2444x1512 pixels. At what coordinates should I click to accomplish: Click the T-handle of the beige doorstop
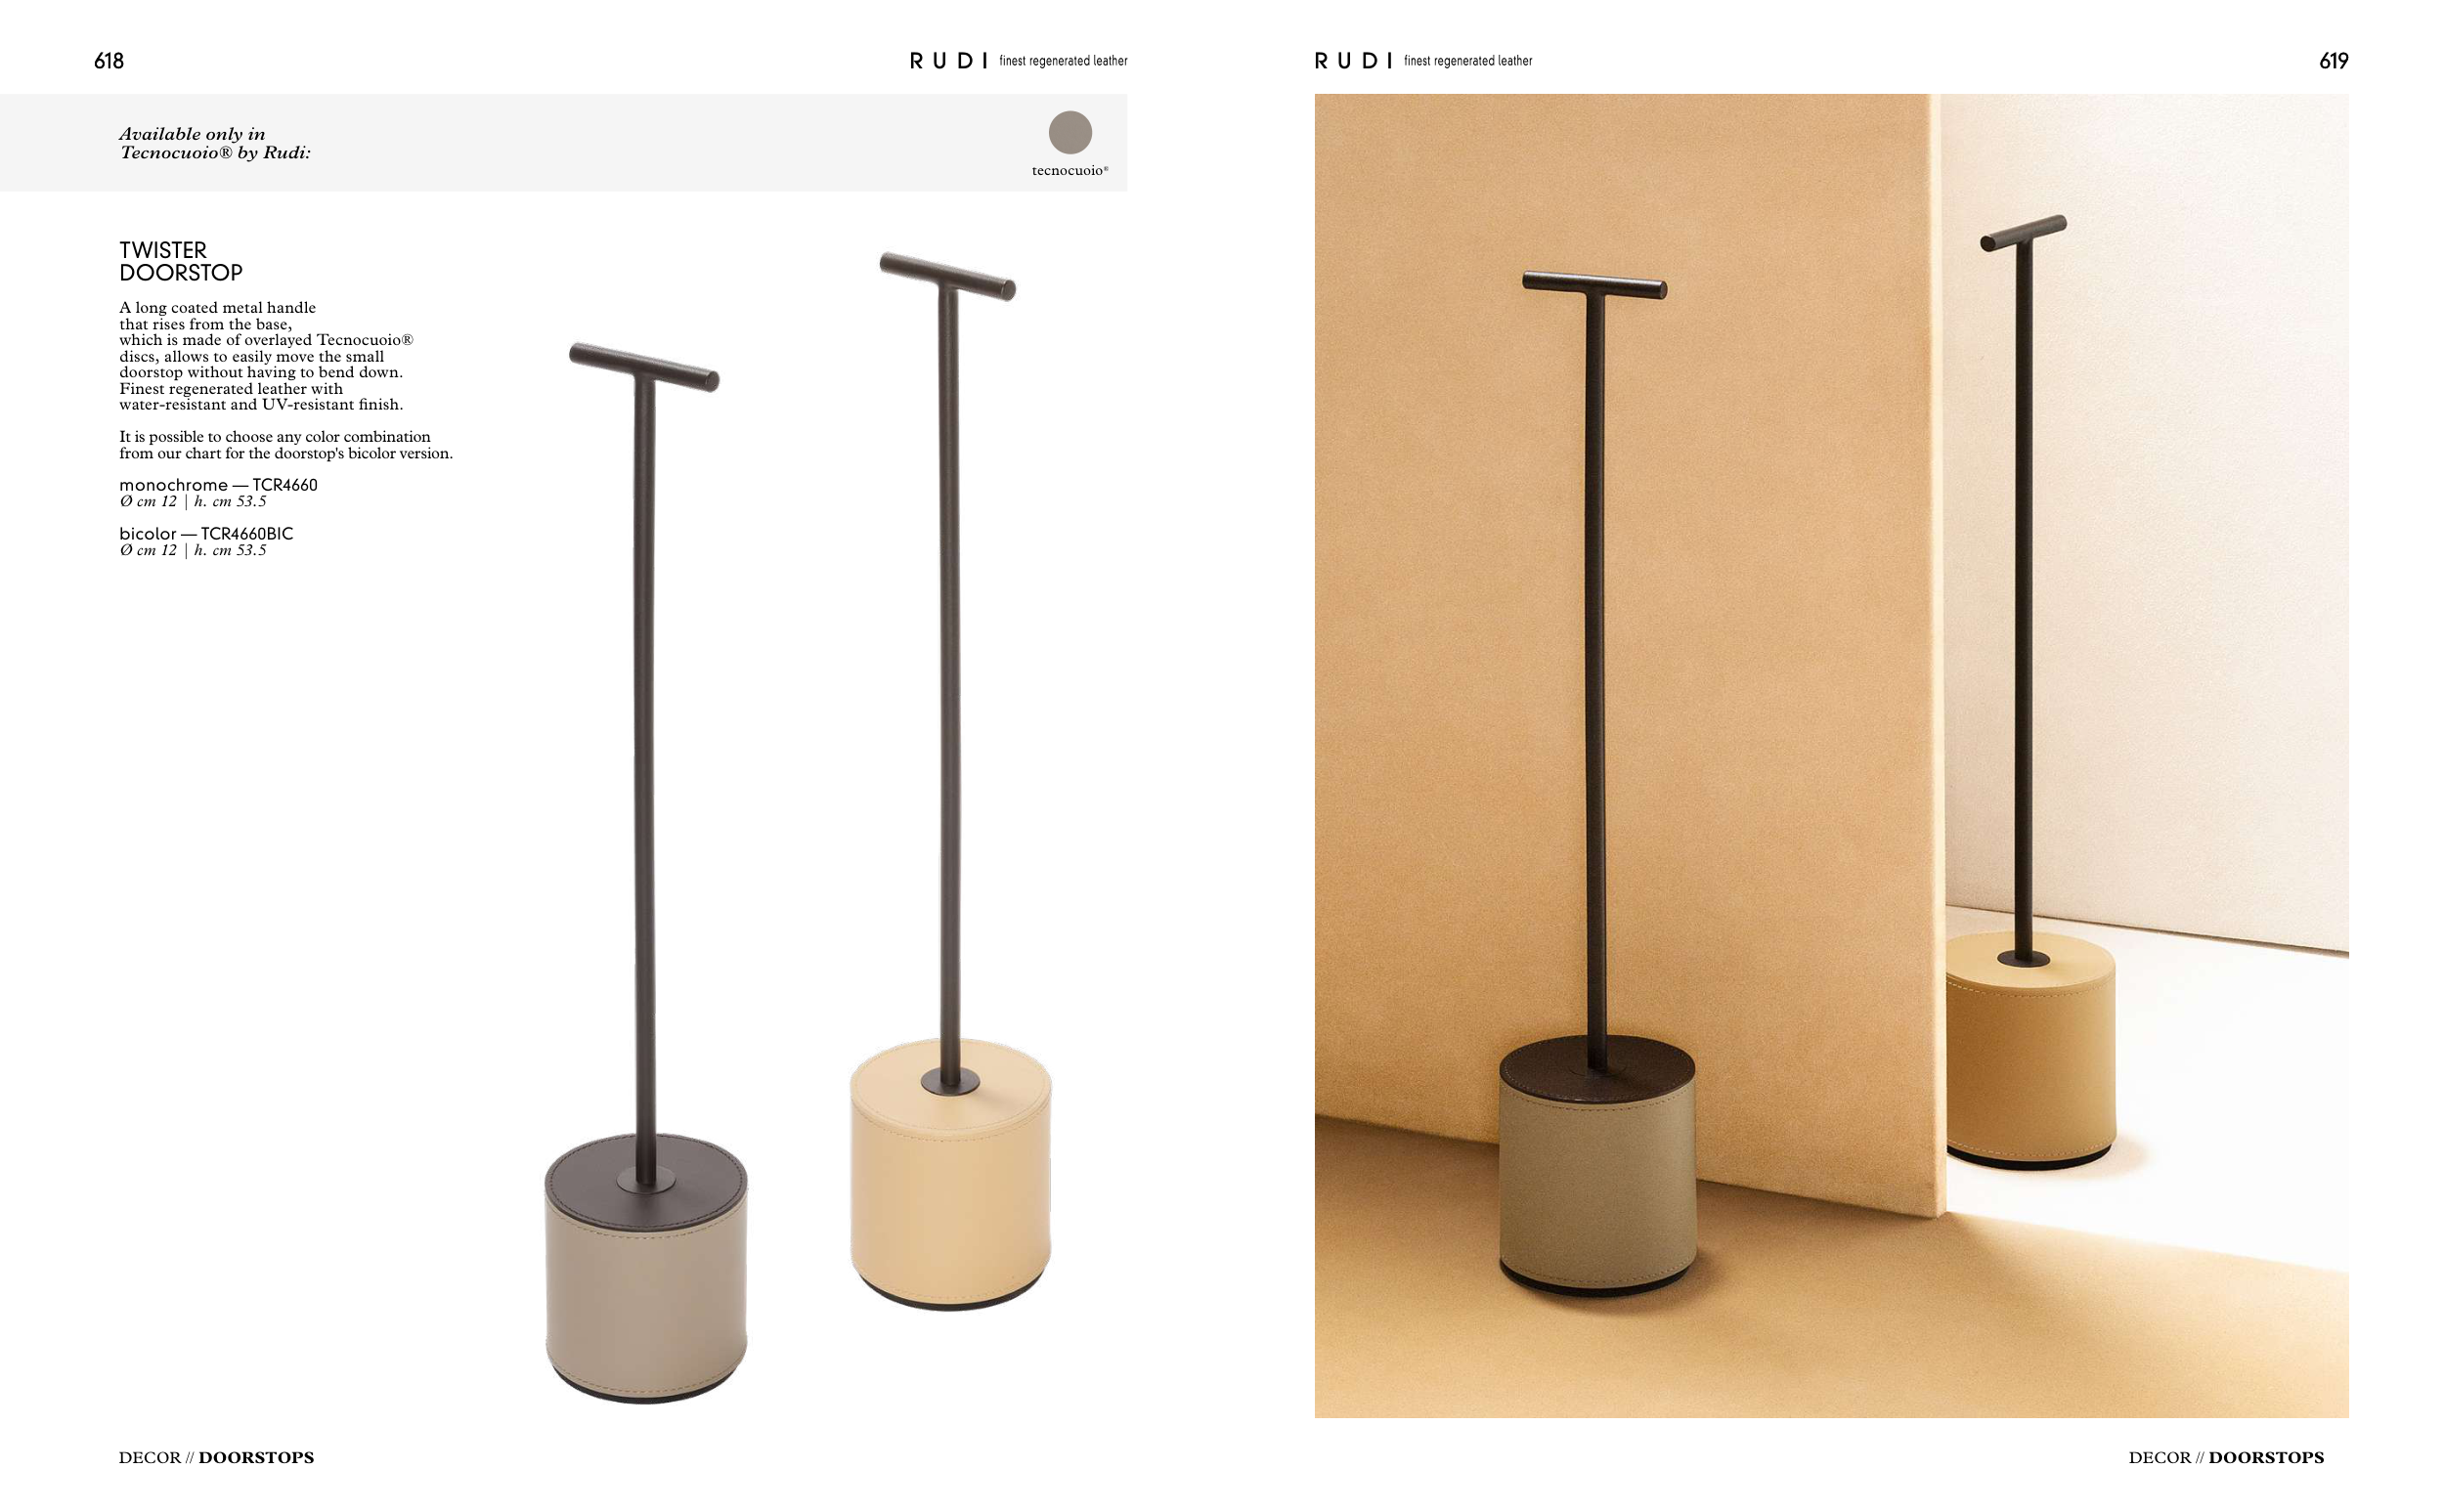pos(947,276)
